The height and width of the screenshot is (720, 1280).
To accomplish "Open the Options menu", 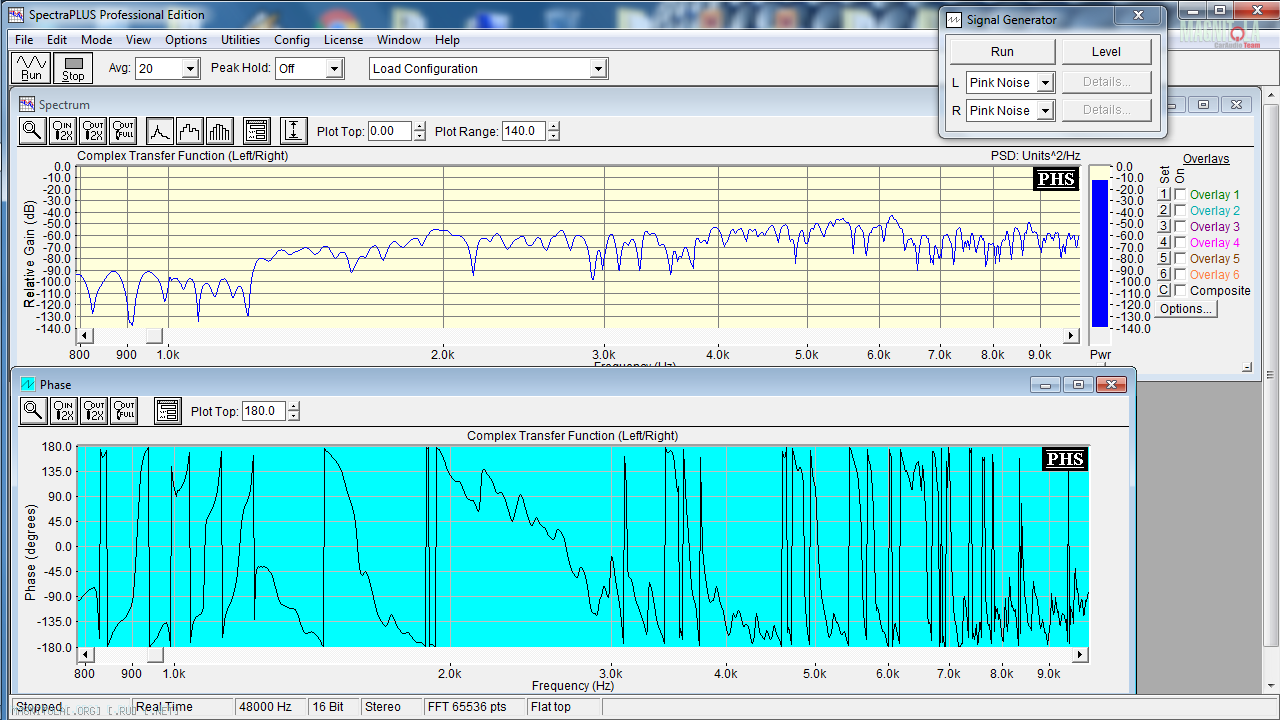I will pyautogui.click(x=186, y=40).
